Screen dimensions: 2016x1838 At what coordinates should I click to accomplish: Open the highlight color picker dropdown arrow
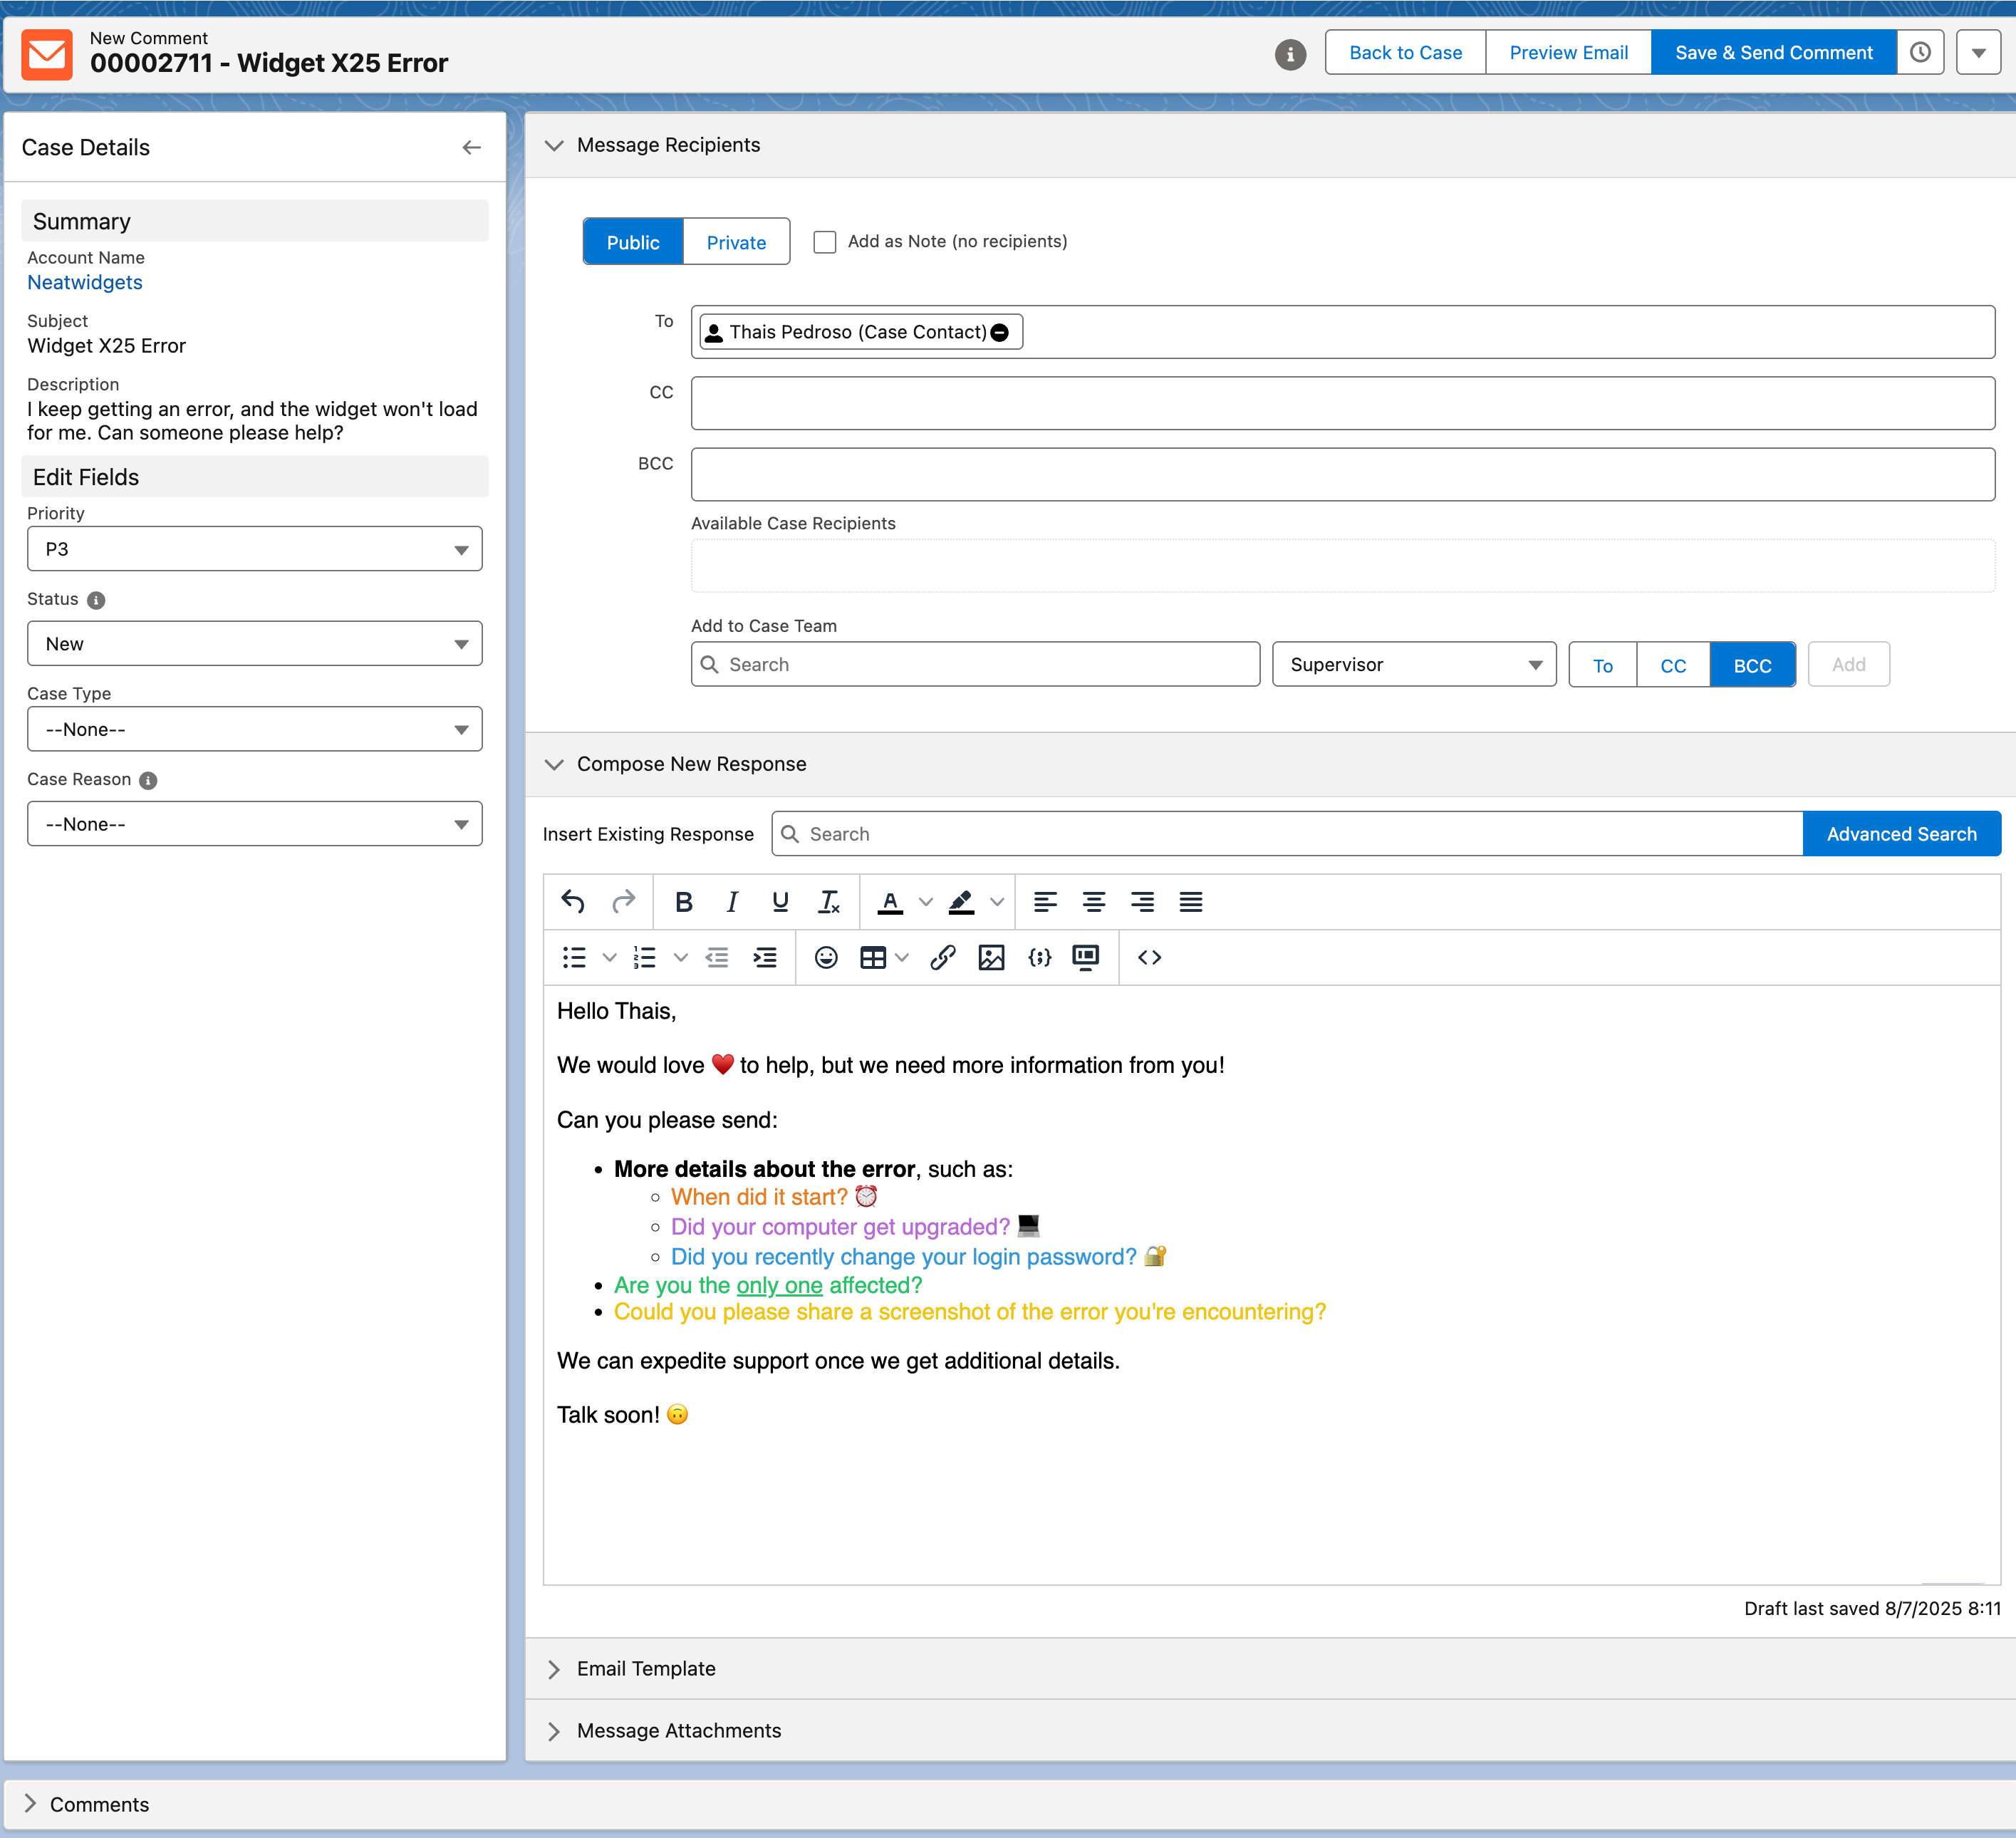pyautogui.click(x=997, y=902)
